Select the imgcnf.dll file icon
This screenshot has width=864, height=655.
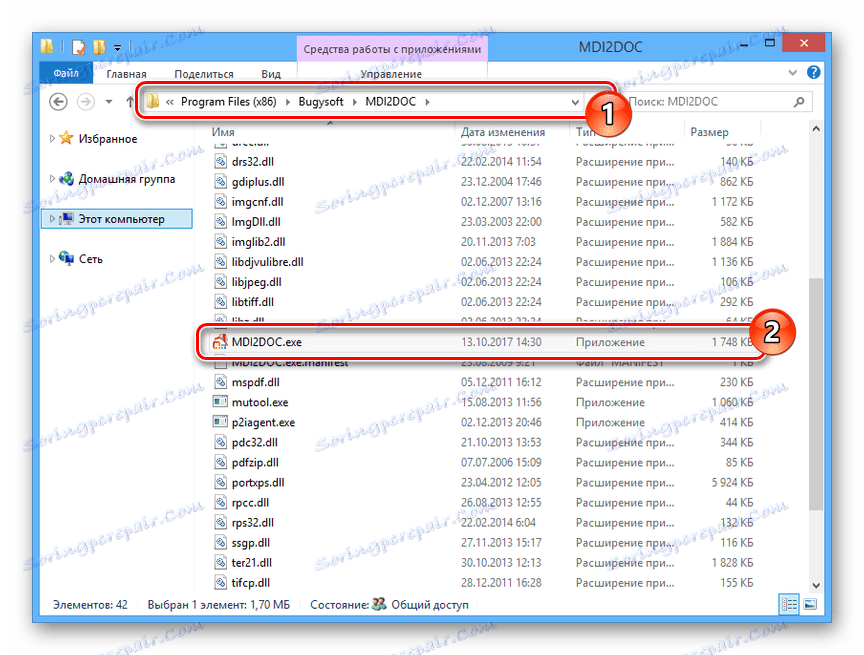pos(220,202)
